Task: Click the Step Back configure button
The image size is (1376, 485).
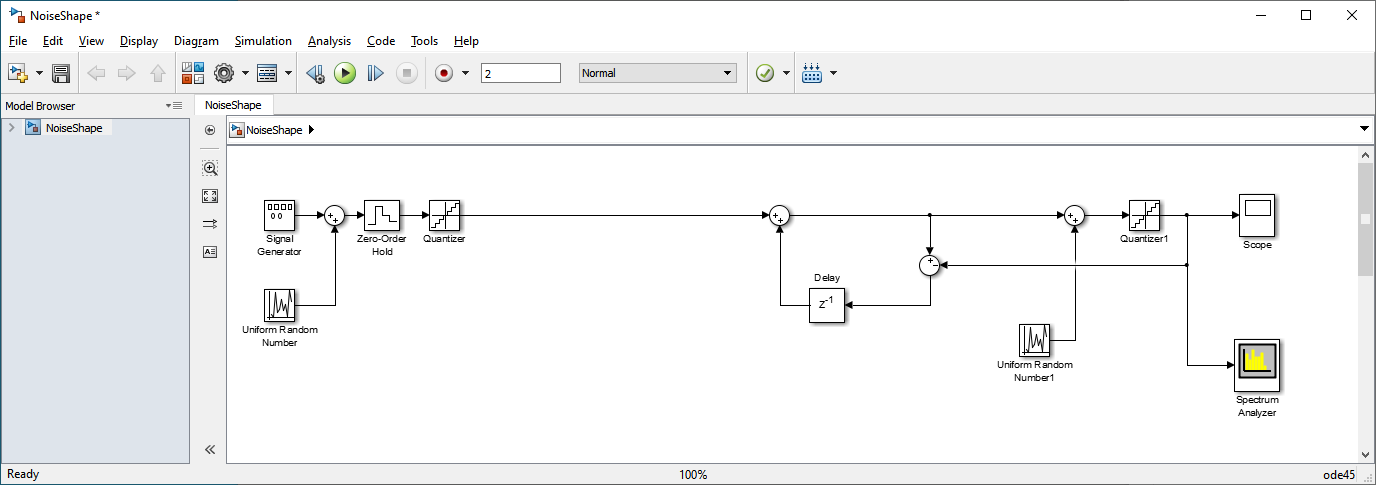Action: (314, 73)
